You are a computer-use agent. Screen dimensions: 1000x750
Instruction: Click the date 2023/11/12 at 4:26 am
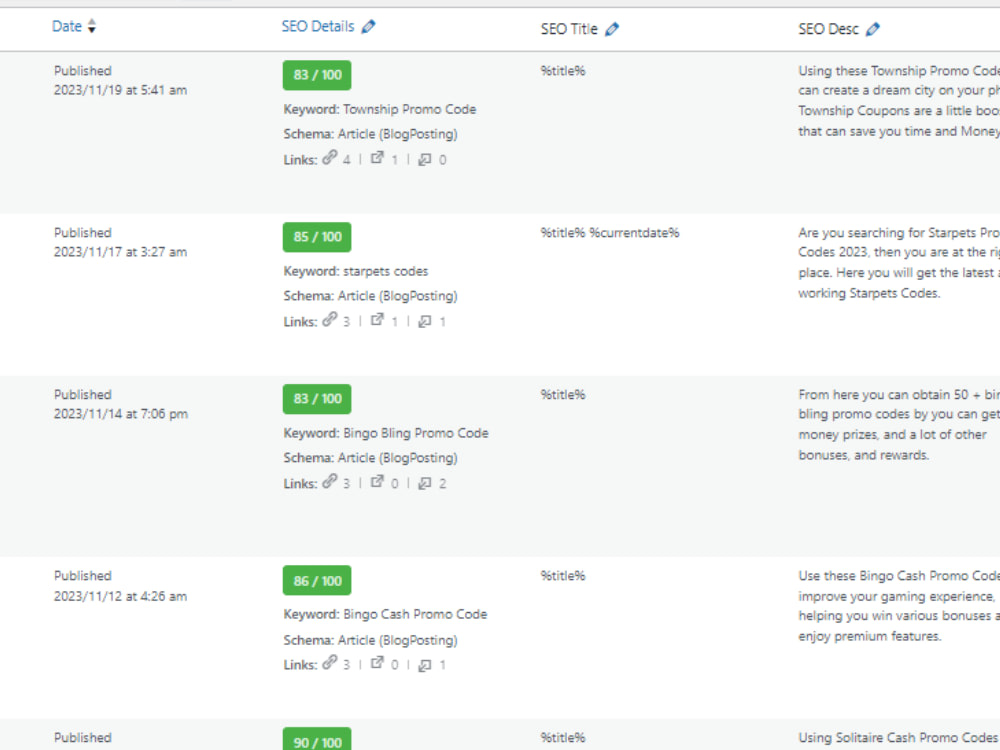(121, 596)
